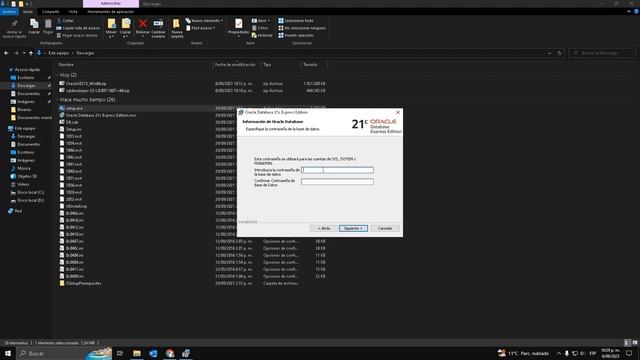Select Descargas under Acceso rápido

pos(26,86)
